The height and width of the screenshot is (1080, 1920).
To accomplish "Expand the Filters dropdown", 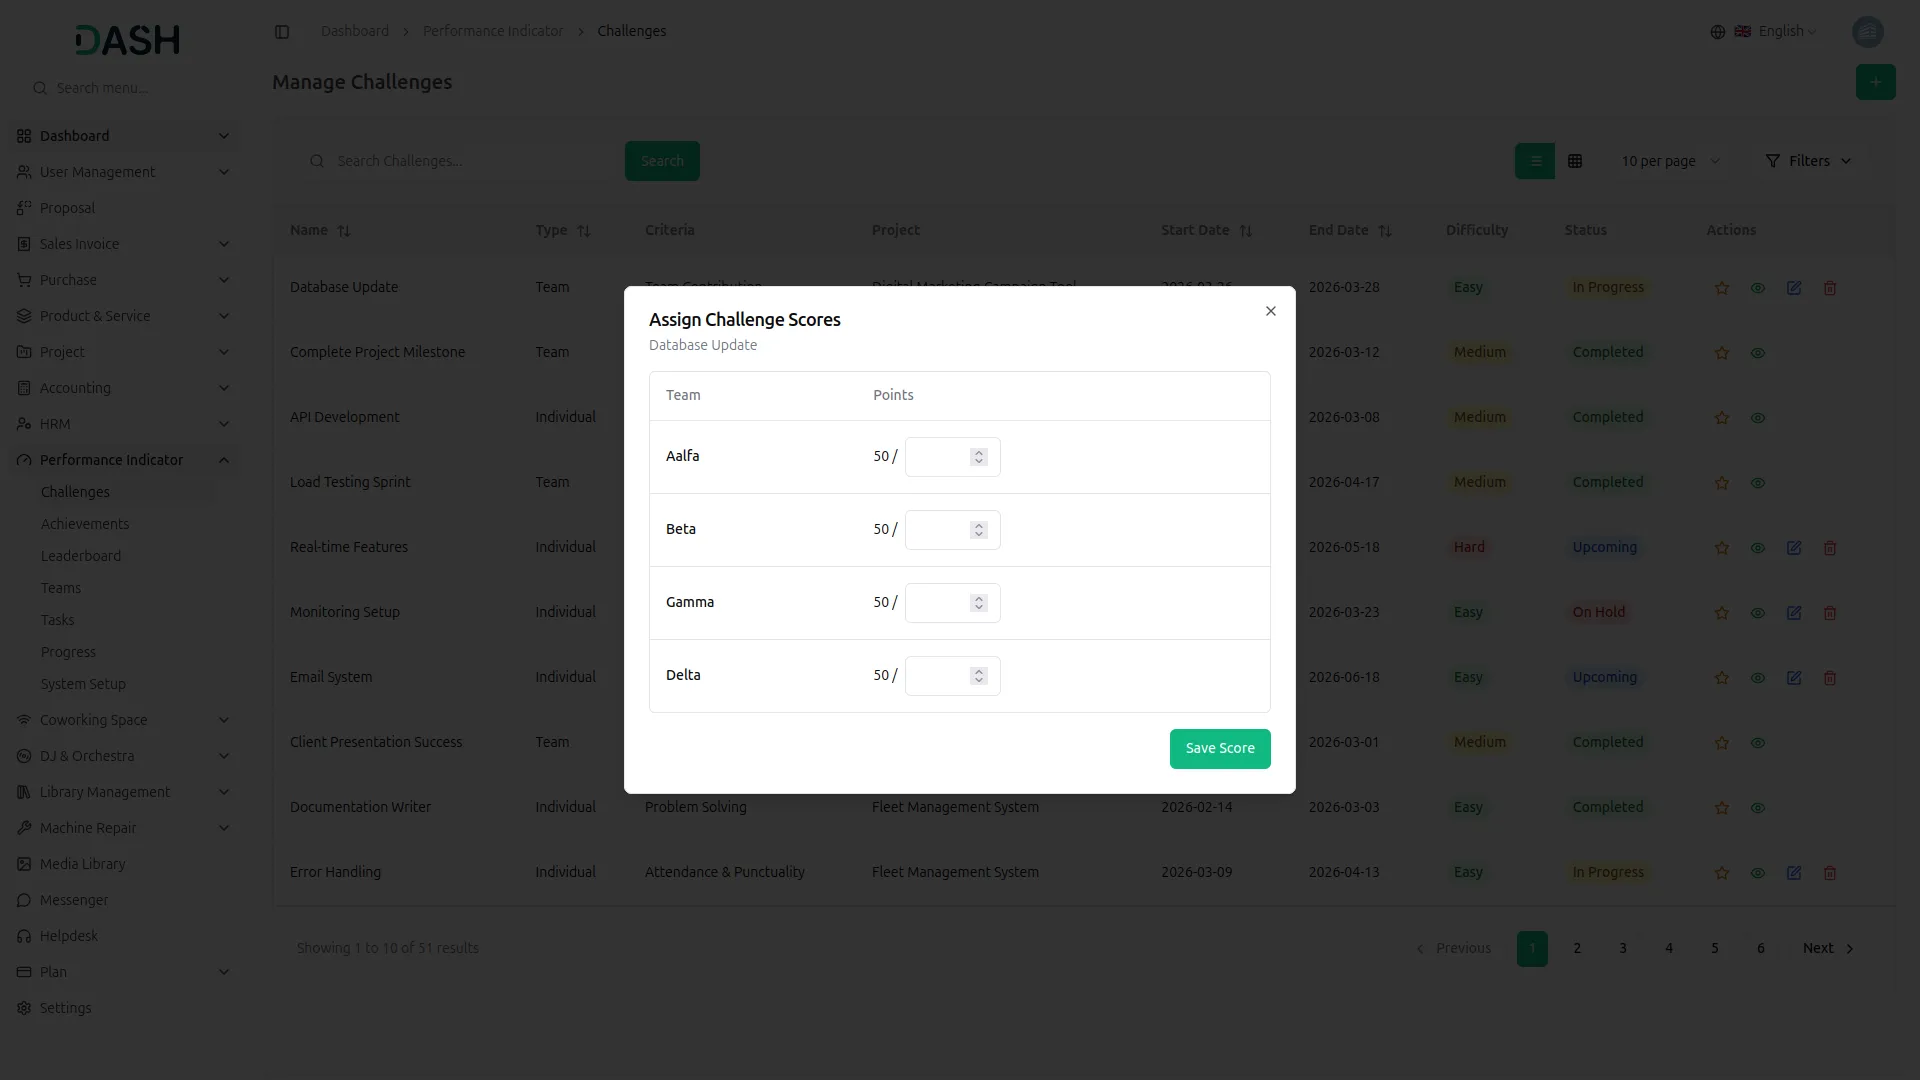I will (x=1808, y=161).
